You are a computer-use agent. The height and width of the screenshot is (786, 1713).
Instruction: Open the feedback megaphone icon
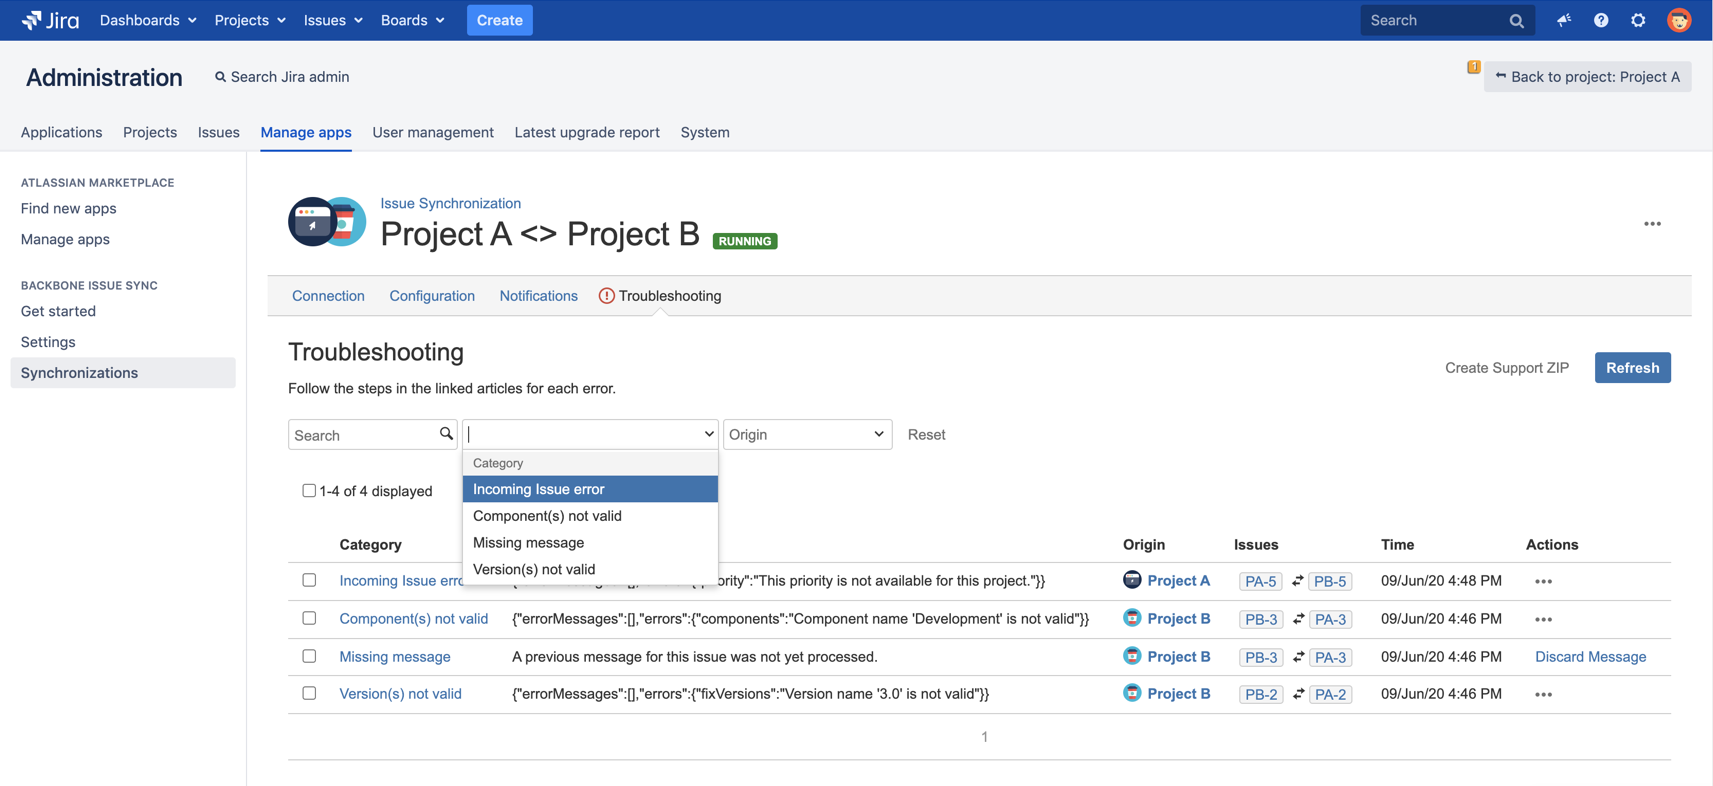click(x=1564, y=20)
